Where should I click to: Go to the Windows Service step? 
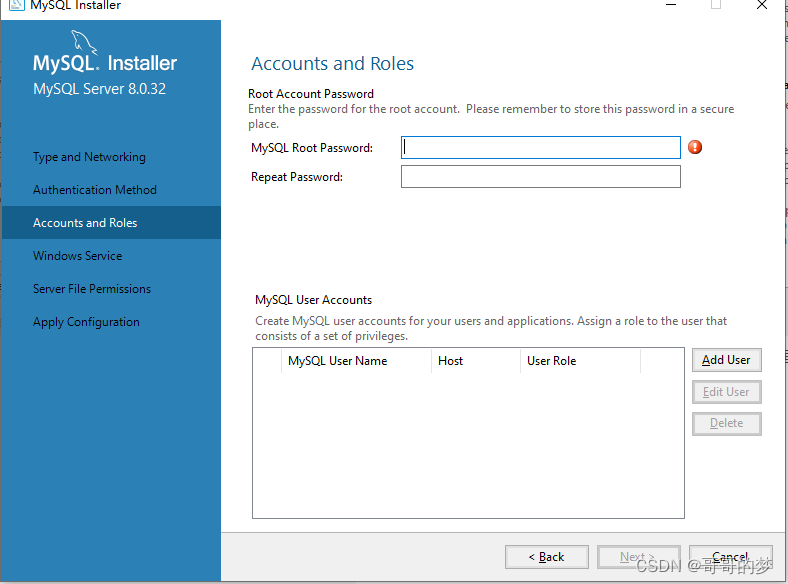point(77,256)
